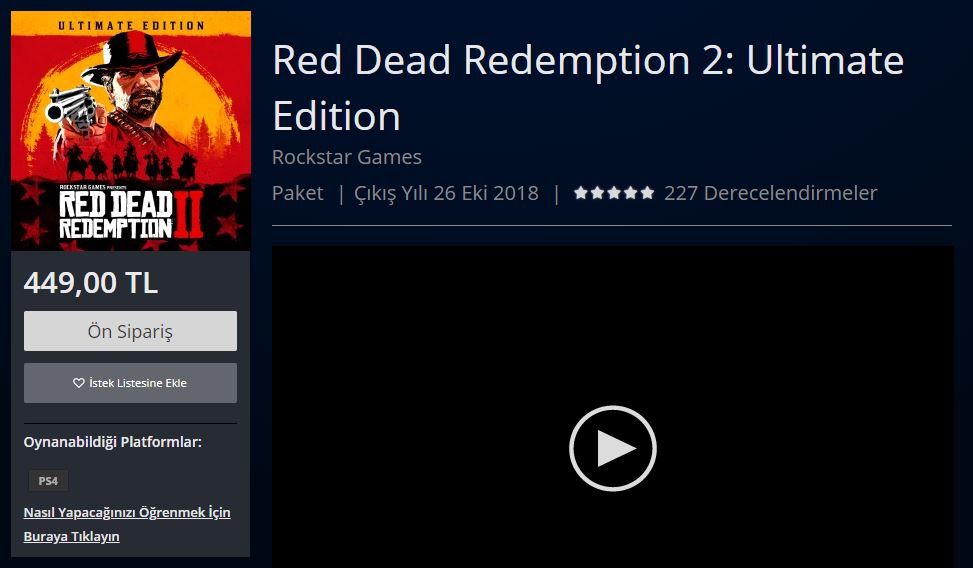Pre-order using the Ön Sipariş button
The width and height of the screenshot is (973, 568).
pos(130,331)
